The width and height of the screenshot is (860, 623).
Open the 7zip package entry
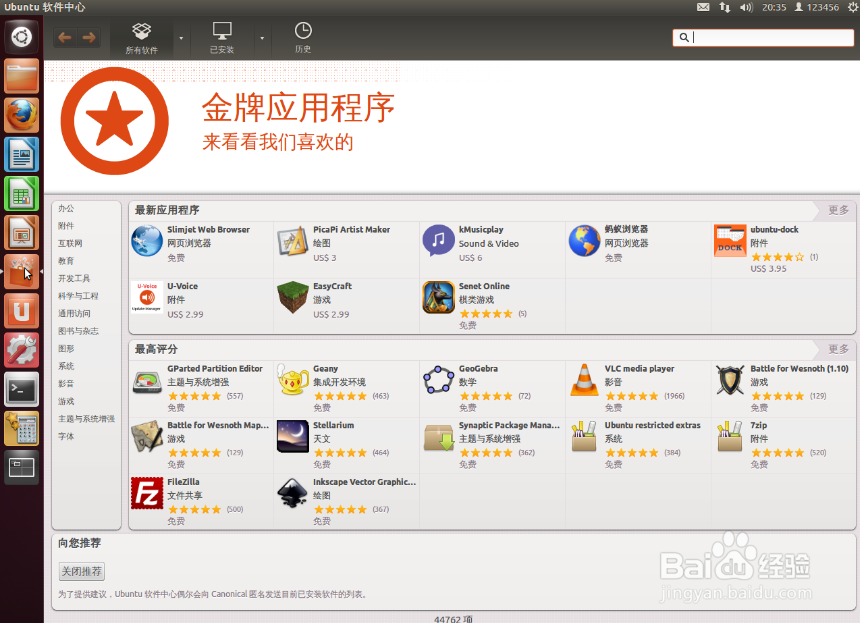coord(731,436)
